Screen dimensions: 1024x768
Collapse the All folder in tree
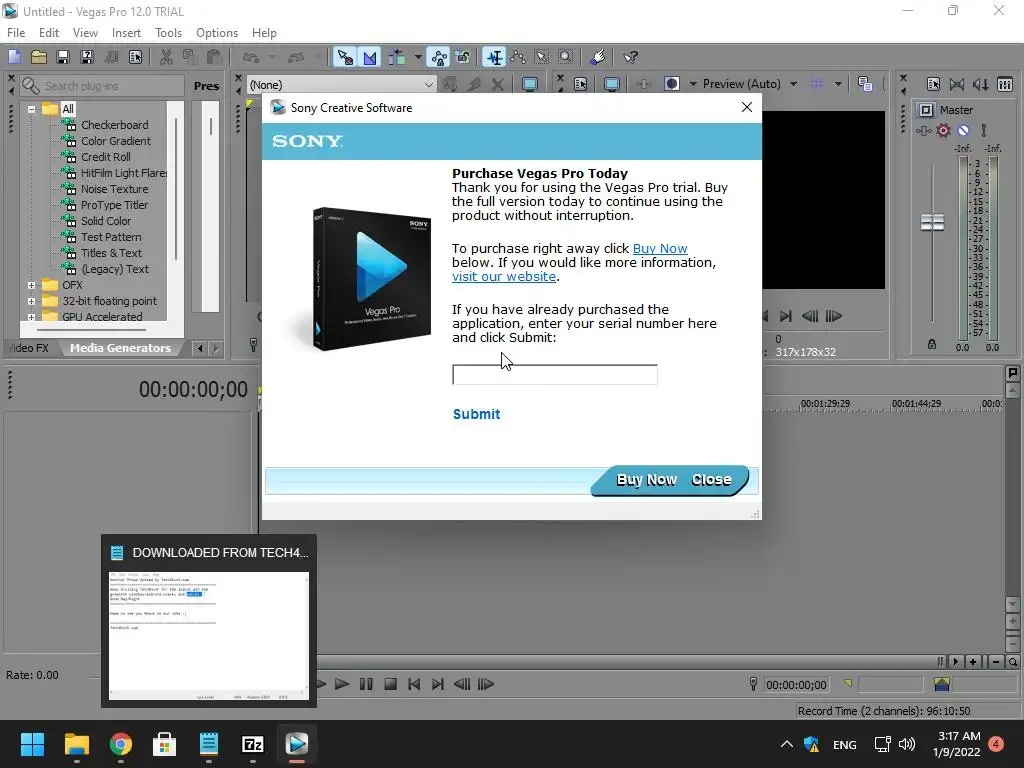click(31, 109)
